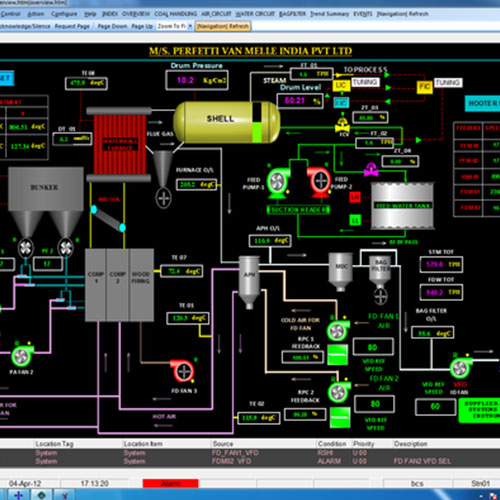The image size is (500, 500).
Task: Open the EVENTS page
Action: click(363, 14)
